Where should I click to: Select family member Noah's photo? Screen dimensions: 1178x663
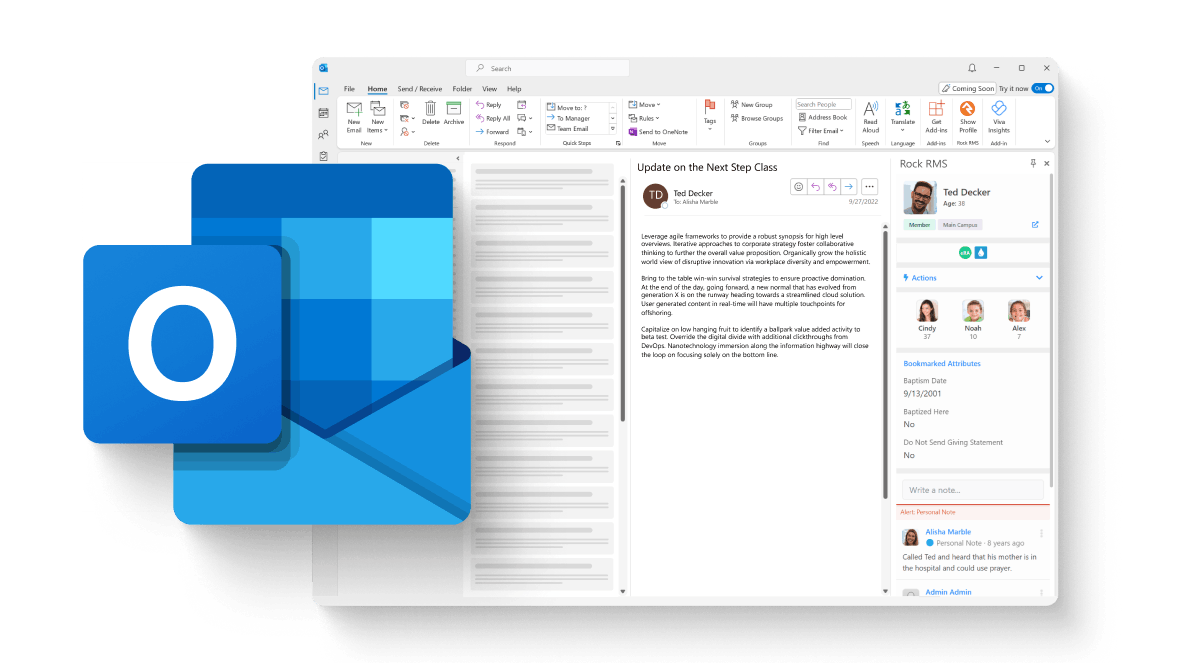tap(973, 310)
